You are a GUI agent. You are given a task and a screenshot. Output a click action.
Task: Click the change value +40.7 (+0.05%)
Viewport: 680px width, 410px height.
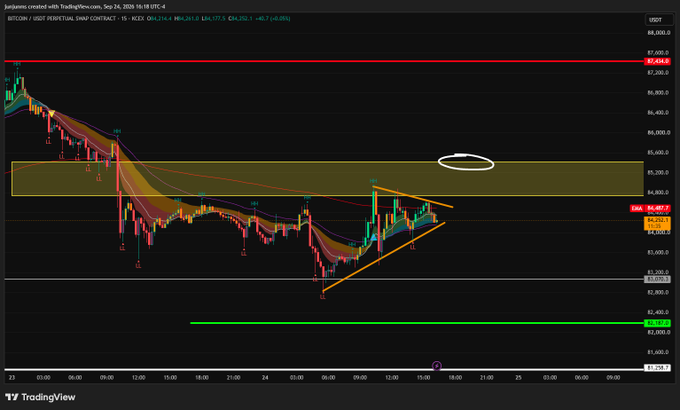click(x=273, y=19)
